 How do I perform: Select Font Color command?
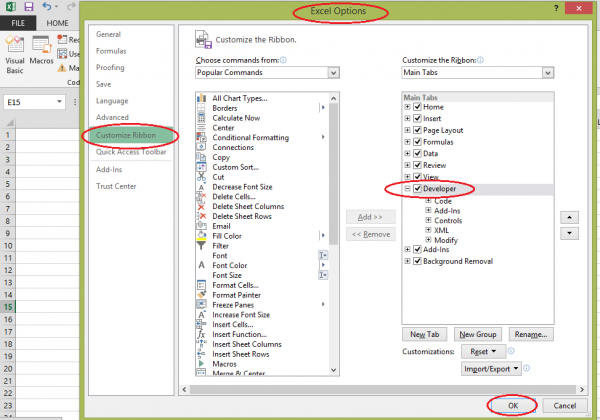230,265
